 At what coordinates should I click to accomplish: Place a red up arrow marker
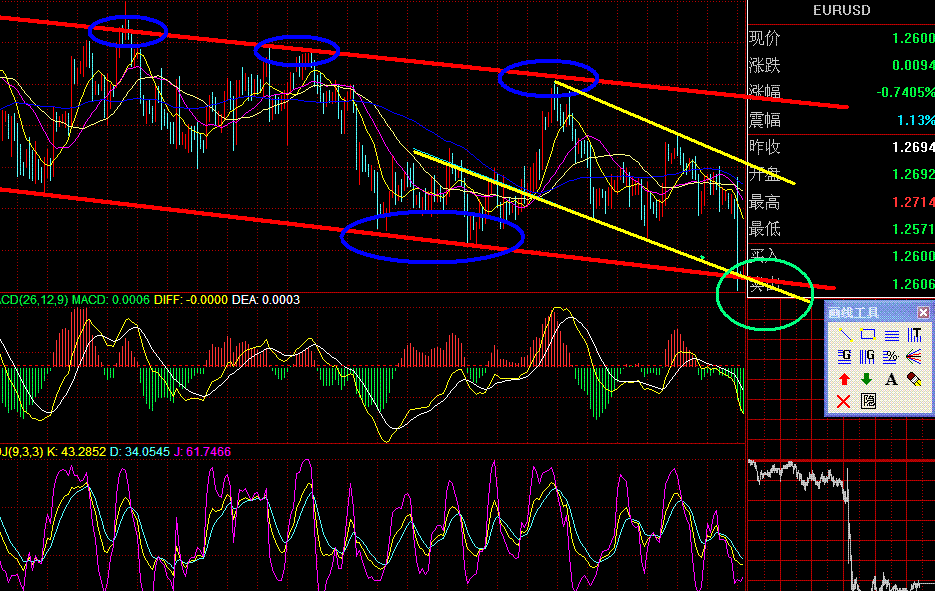click(844, 379)
